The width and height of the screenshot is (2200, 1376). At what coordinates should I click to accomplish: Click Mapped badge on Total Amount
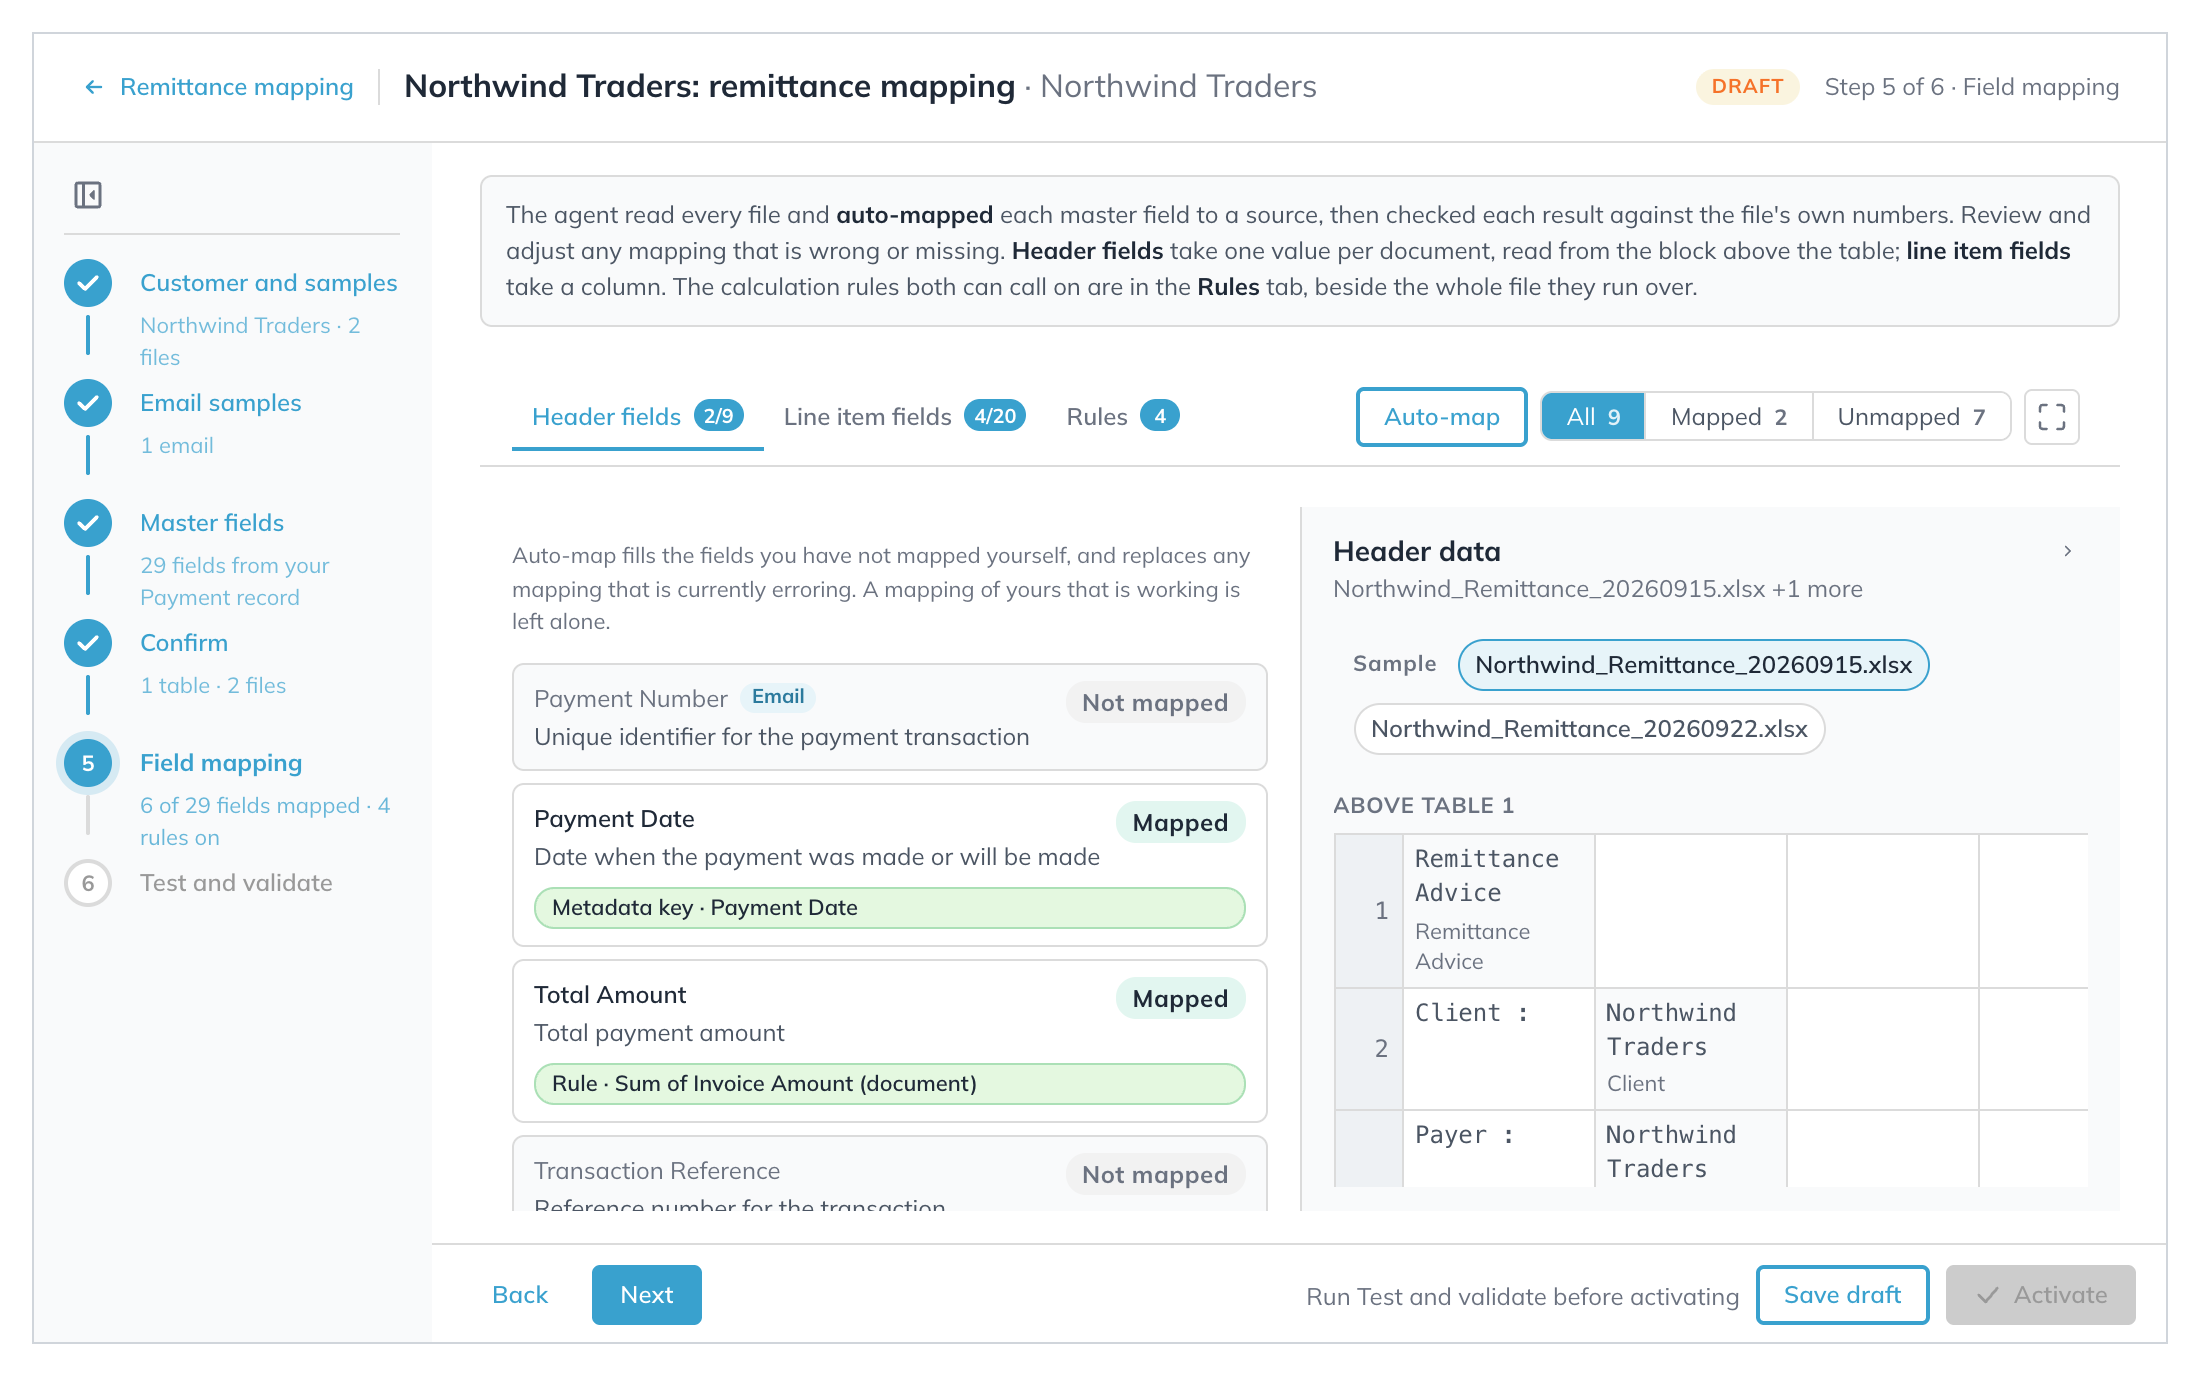pyautogui.click(x=1180, y=999)
